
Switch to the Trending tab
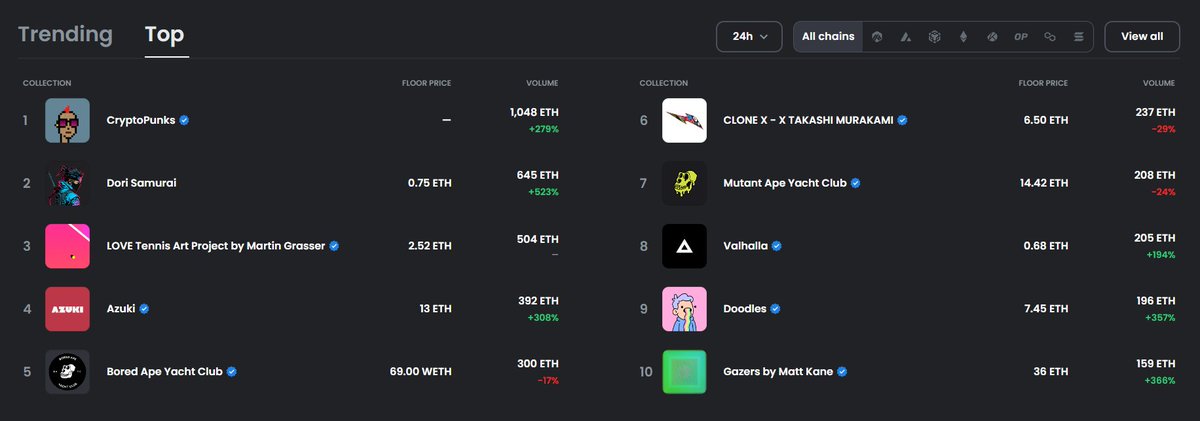65,34
